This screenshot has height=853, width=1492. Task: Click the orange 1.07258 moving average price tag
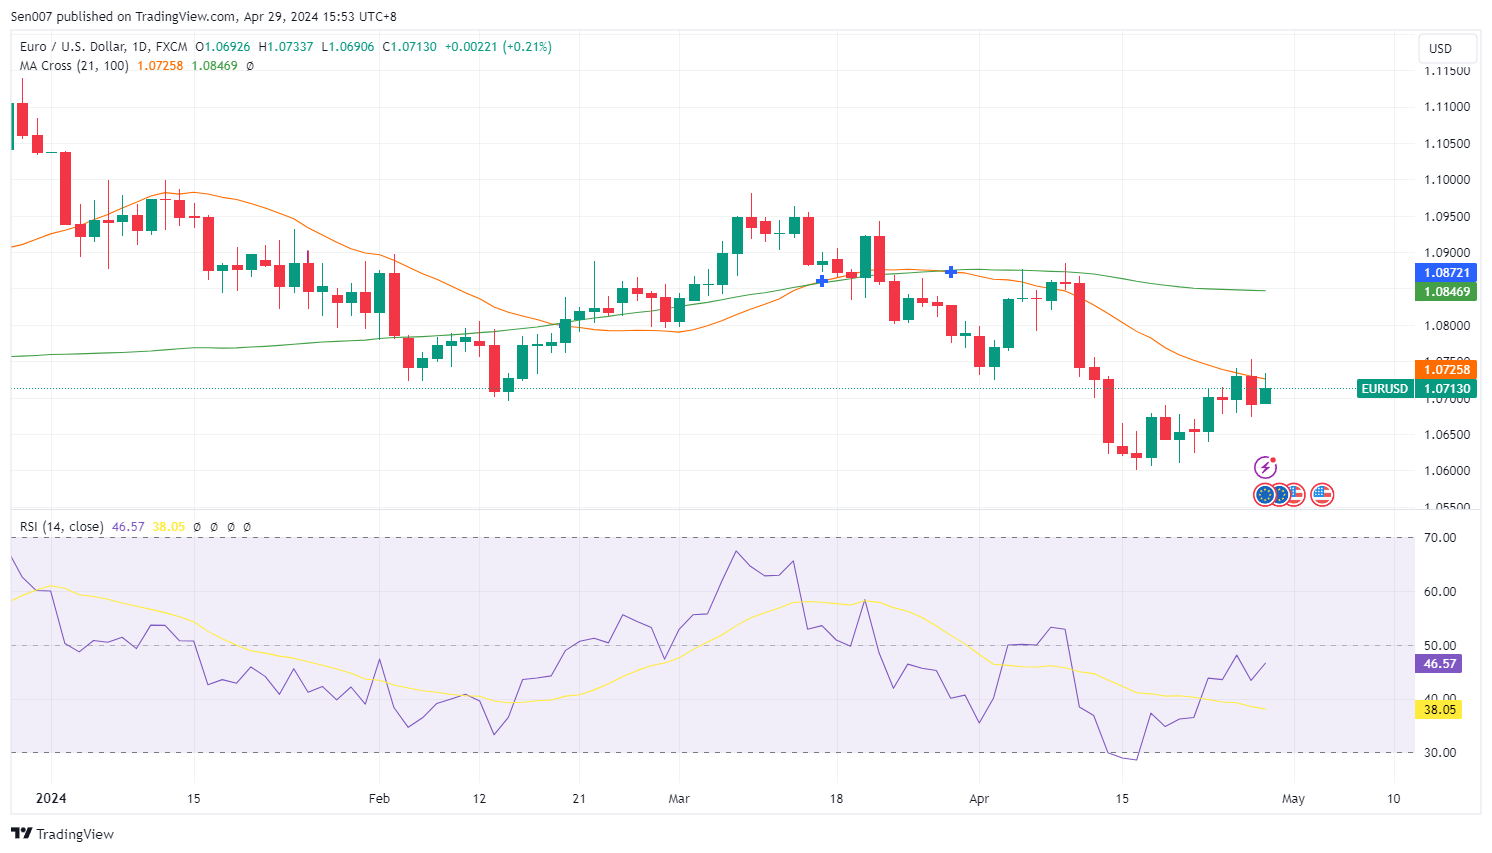click(1446, 370)
